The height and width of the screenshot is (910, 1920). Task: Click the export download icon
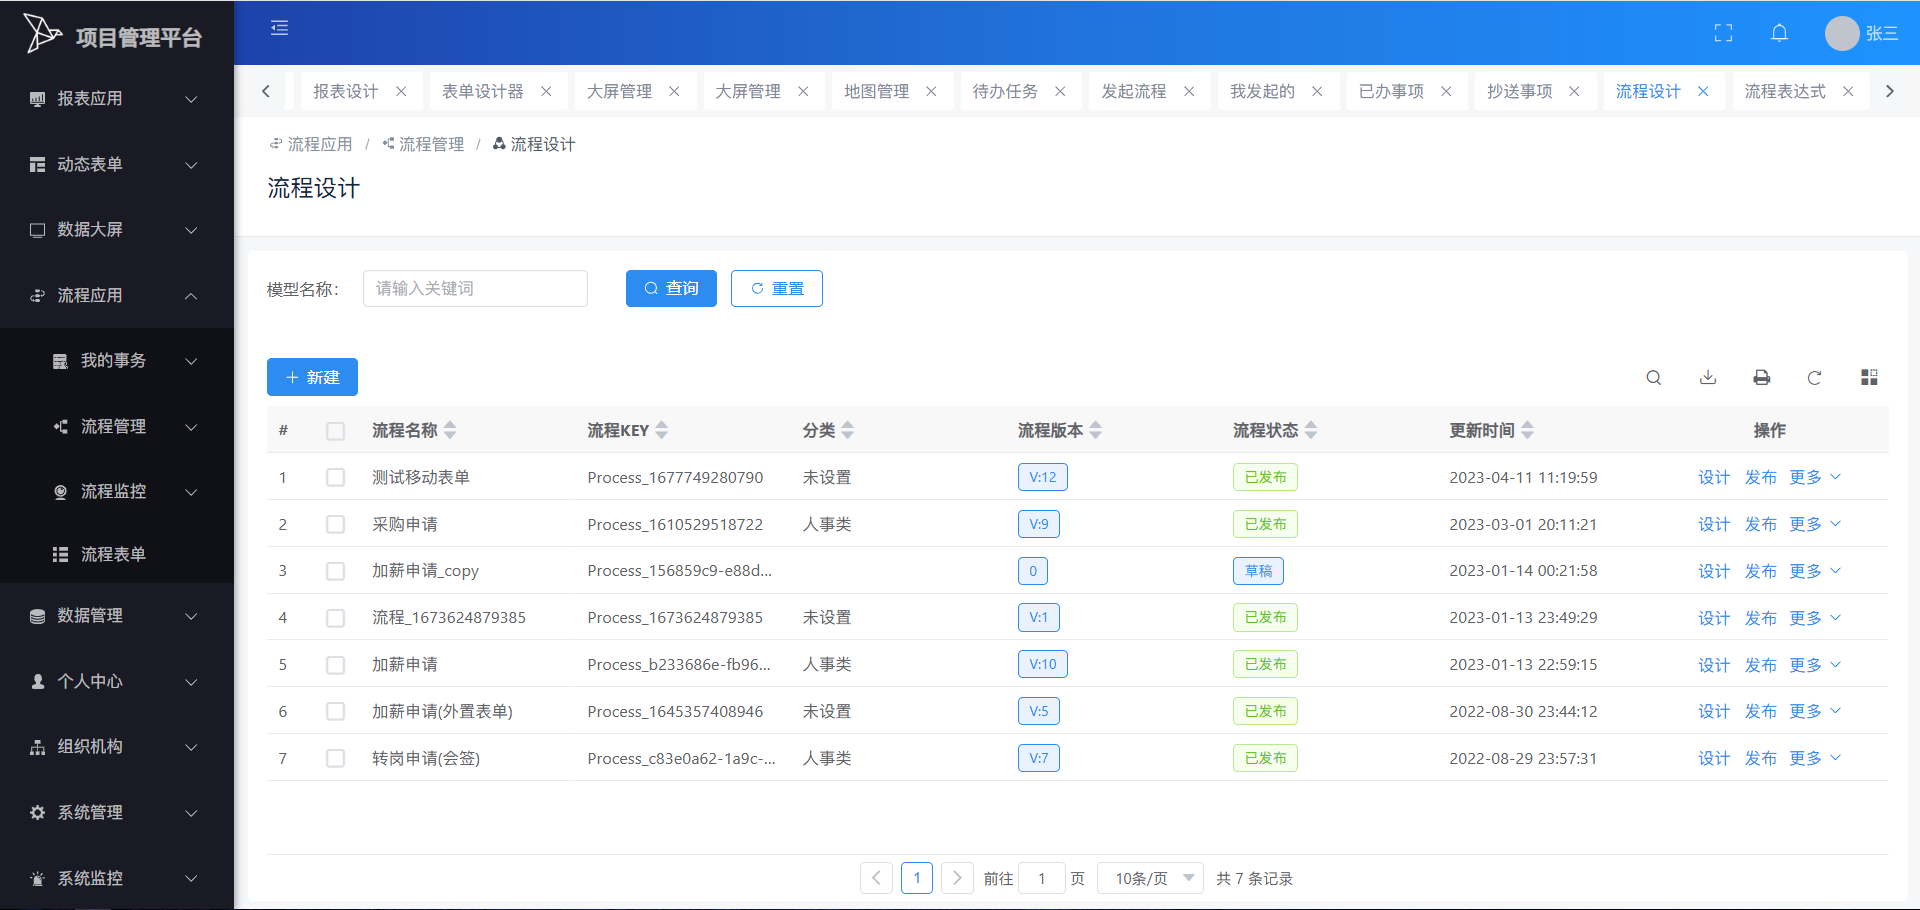1708,377
